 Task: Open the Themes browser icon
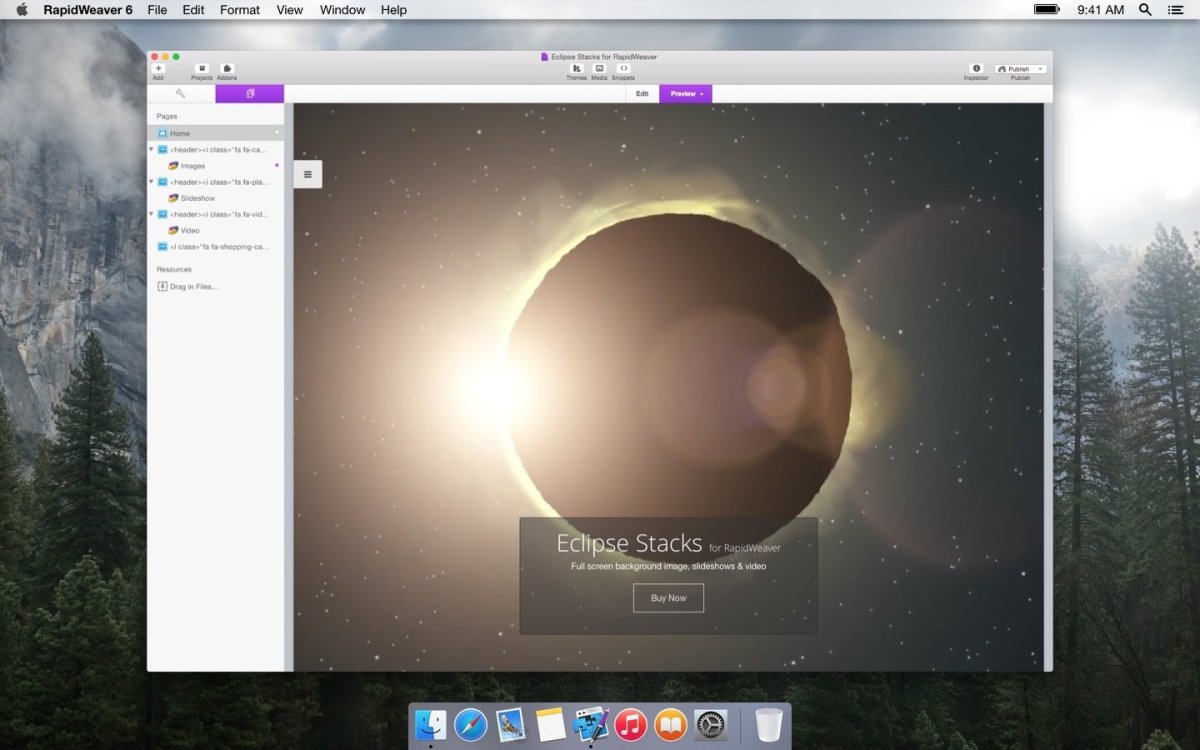[x=576, y=69]
